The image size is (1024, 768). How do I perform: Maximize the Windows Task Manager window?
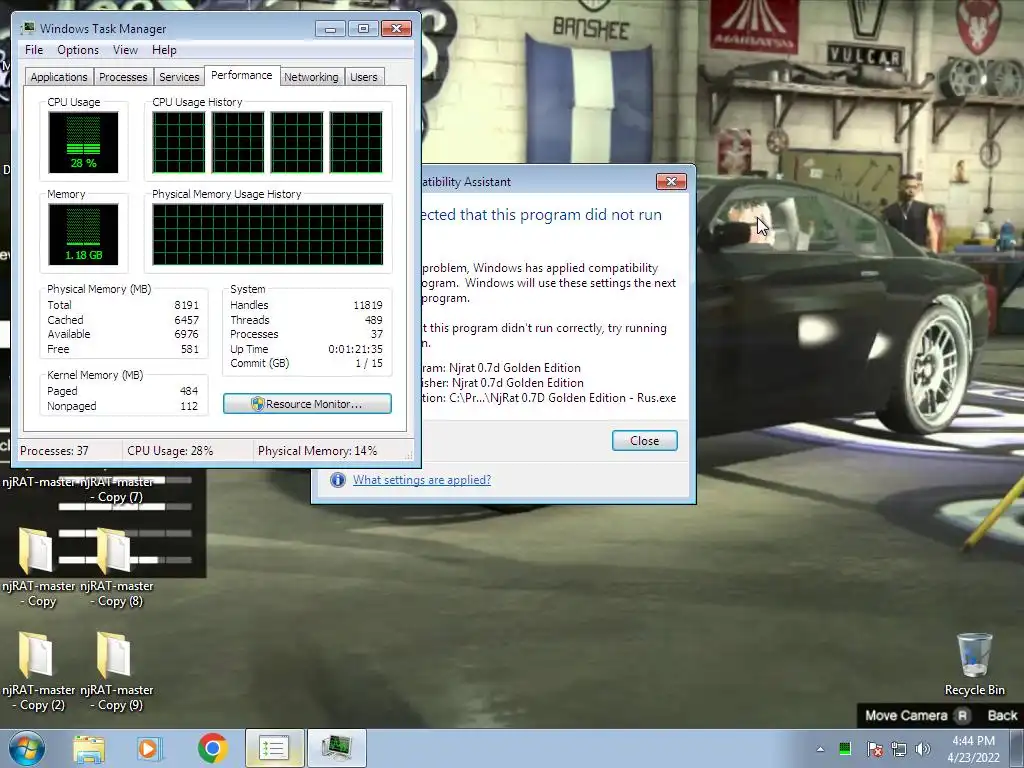click(363, 29)
